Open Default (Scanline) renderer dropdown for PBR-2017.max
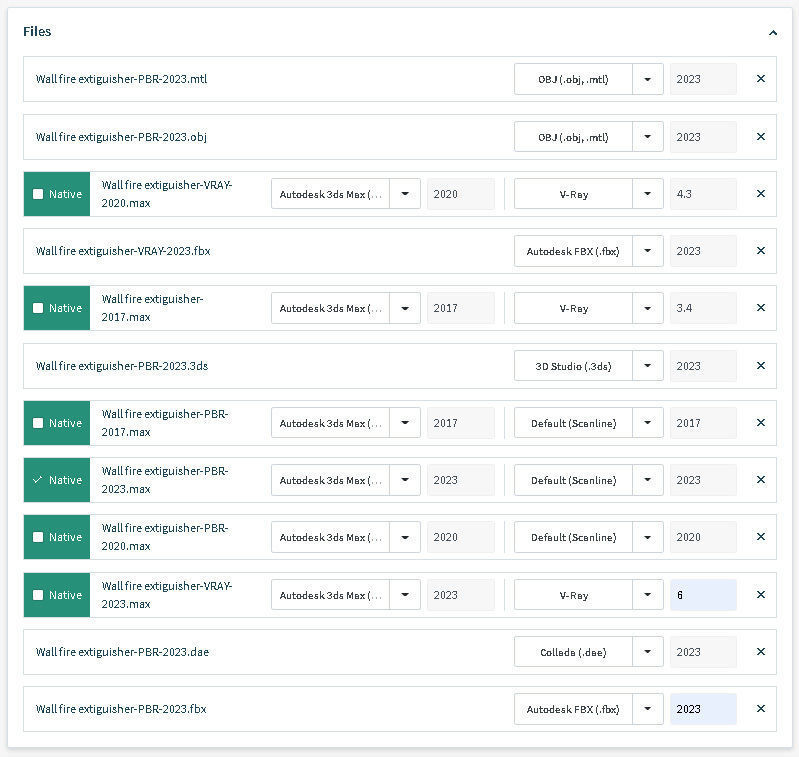This screenshot has height=757, width=799. 648,423
